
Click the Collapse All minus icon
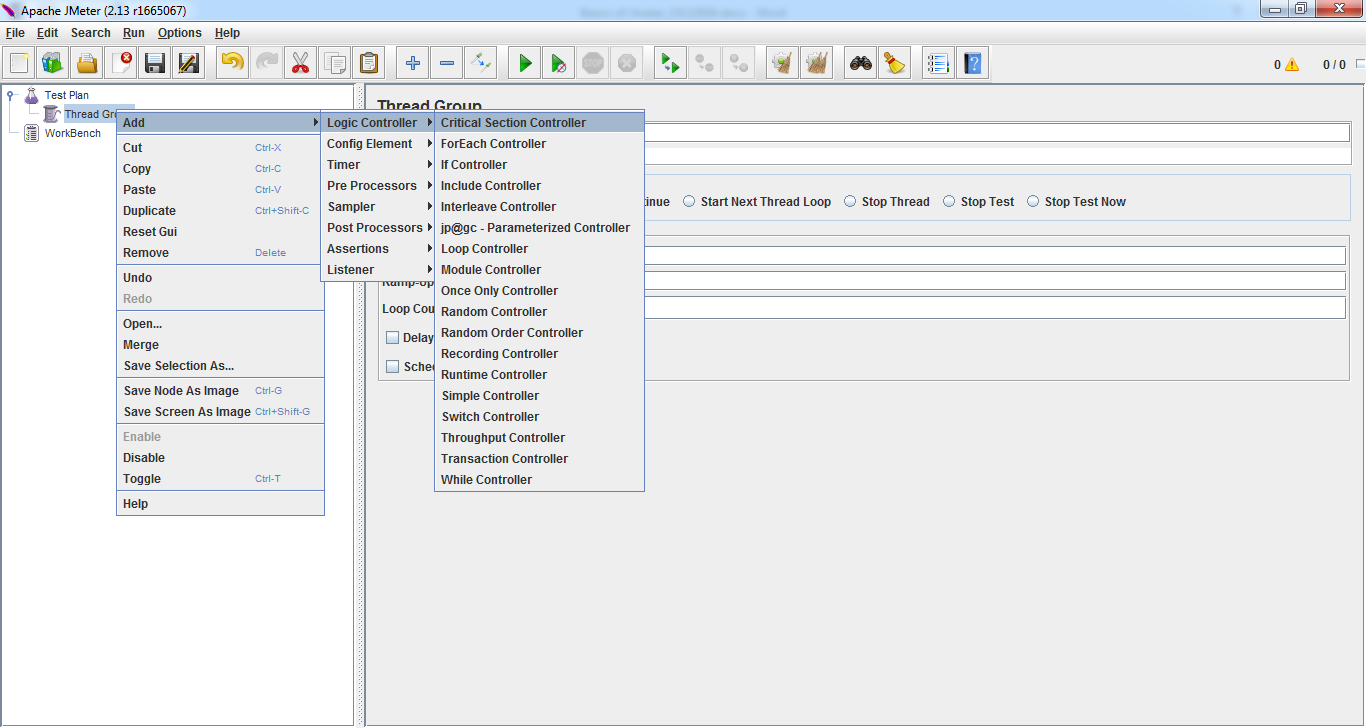coord(446,63)
